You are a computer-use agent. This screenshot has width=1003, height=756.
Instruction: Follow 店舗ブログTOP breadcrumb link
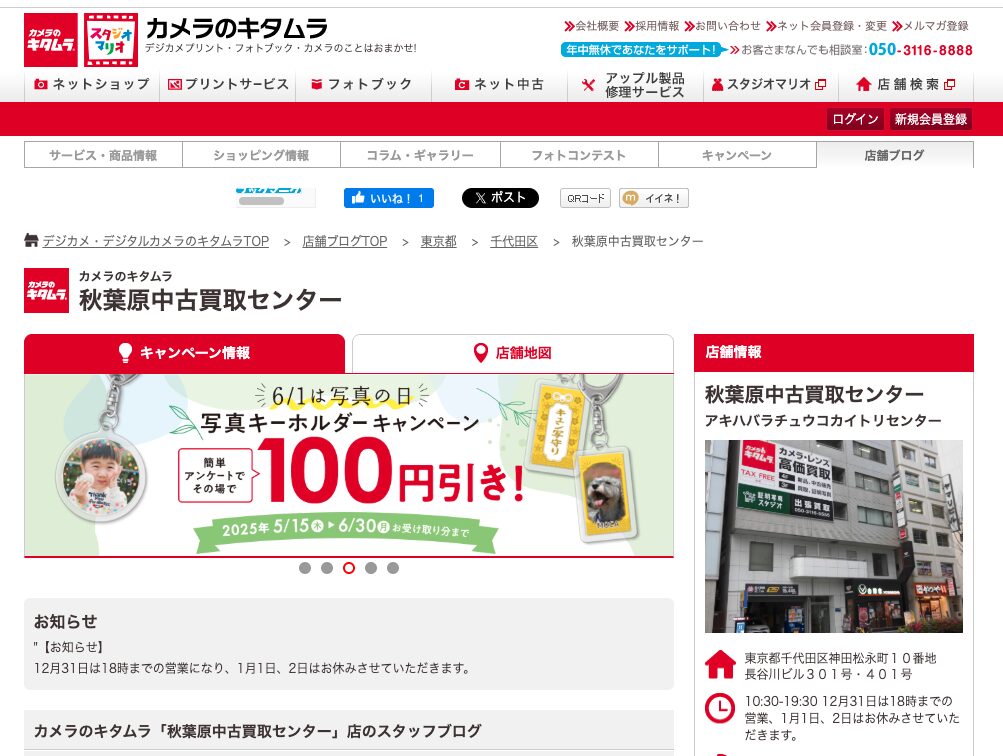(345, 241)
